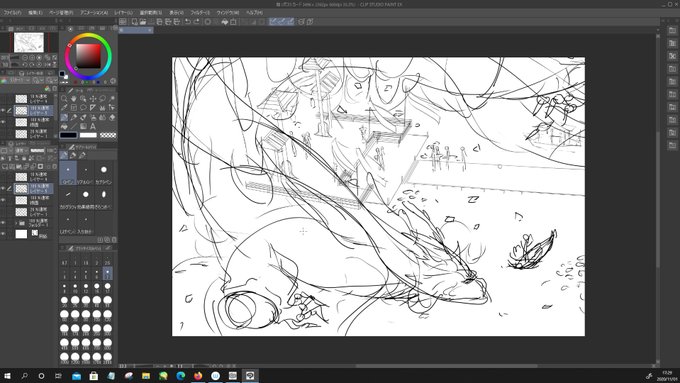The image size is (680, 383).
Task: Click the Undo arrow in command bar
Action: tap(187, 22)
